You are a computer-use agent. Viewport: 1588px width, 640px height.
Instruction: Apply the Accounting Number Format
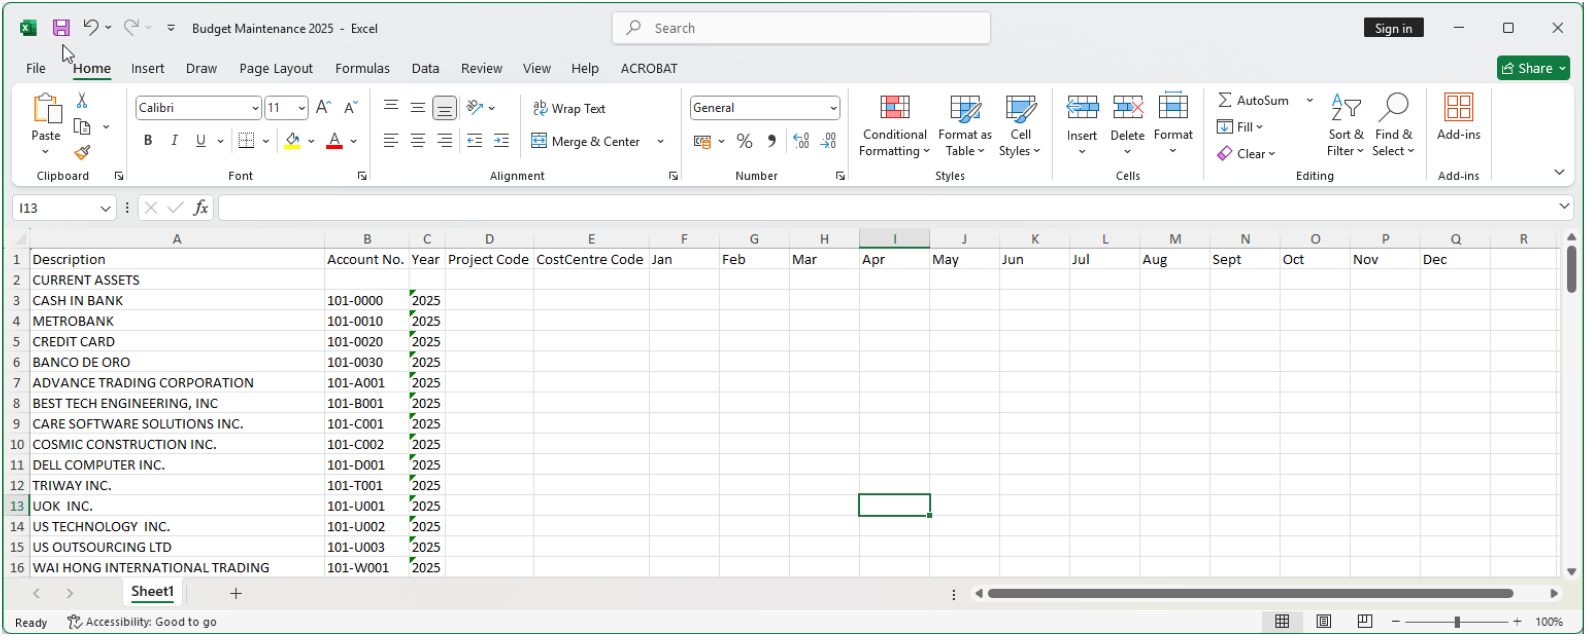point(702,142)
